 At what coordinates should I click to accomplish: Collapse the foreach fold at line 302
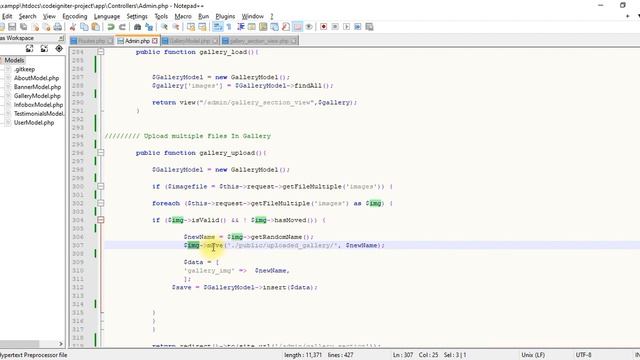pos(100,203)
